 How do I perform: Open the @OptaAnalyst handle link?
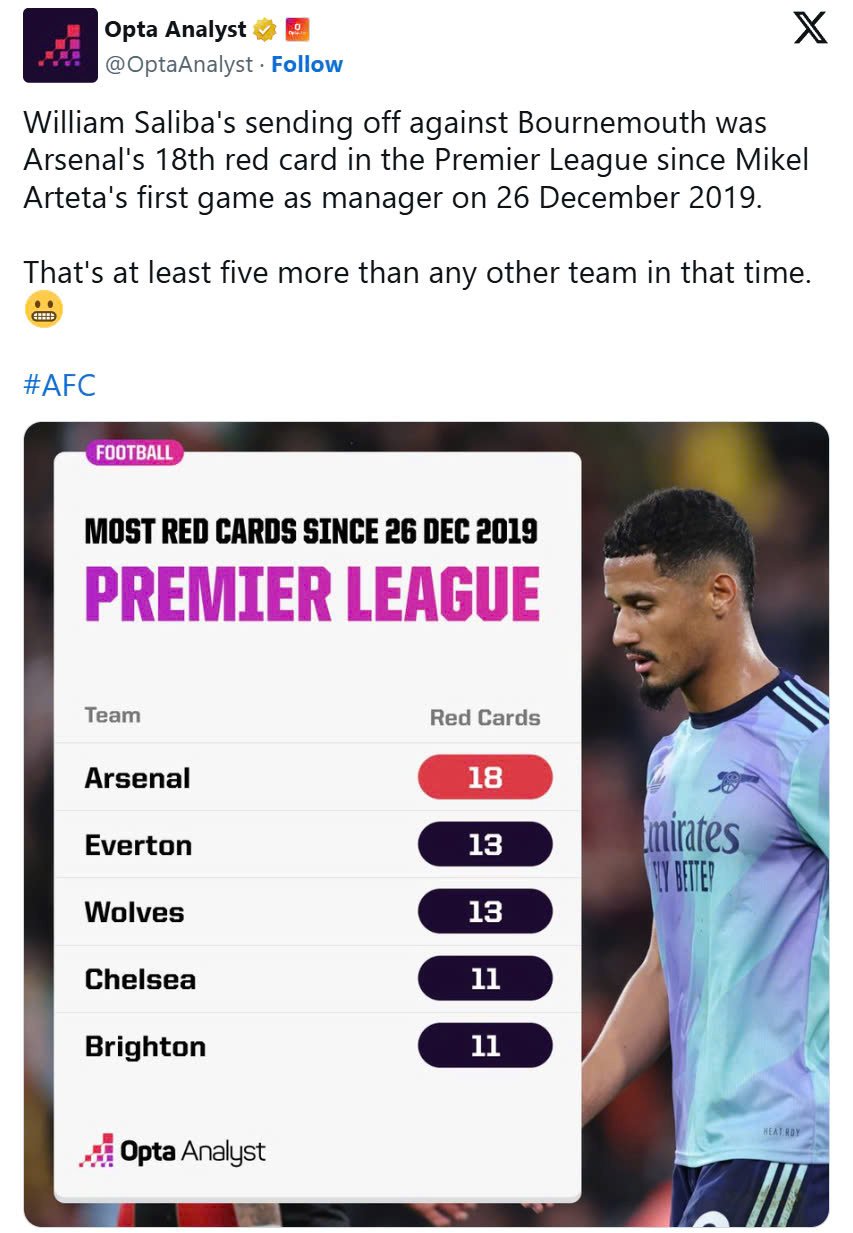click(x=179, y=65)
